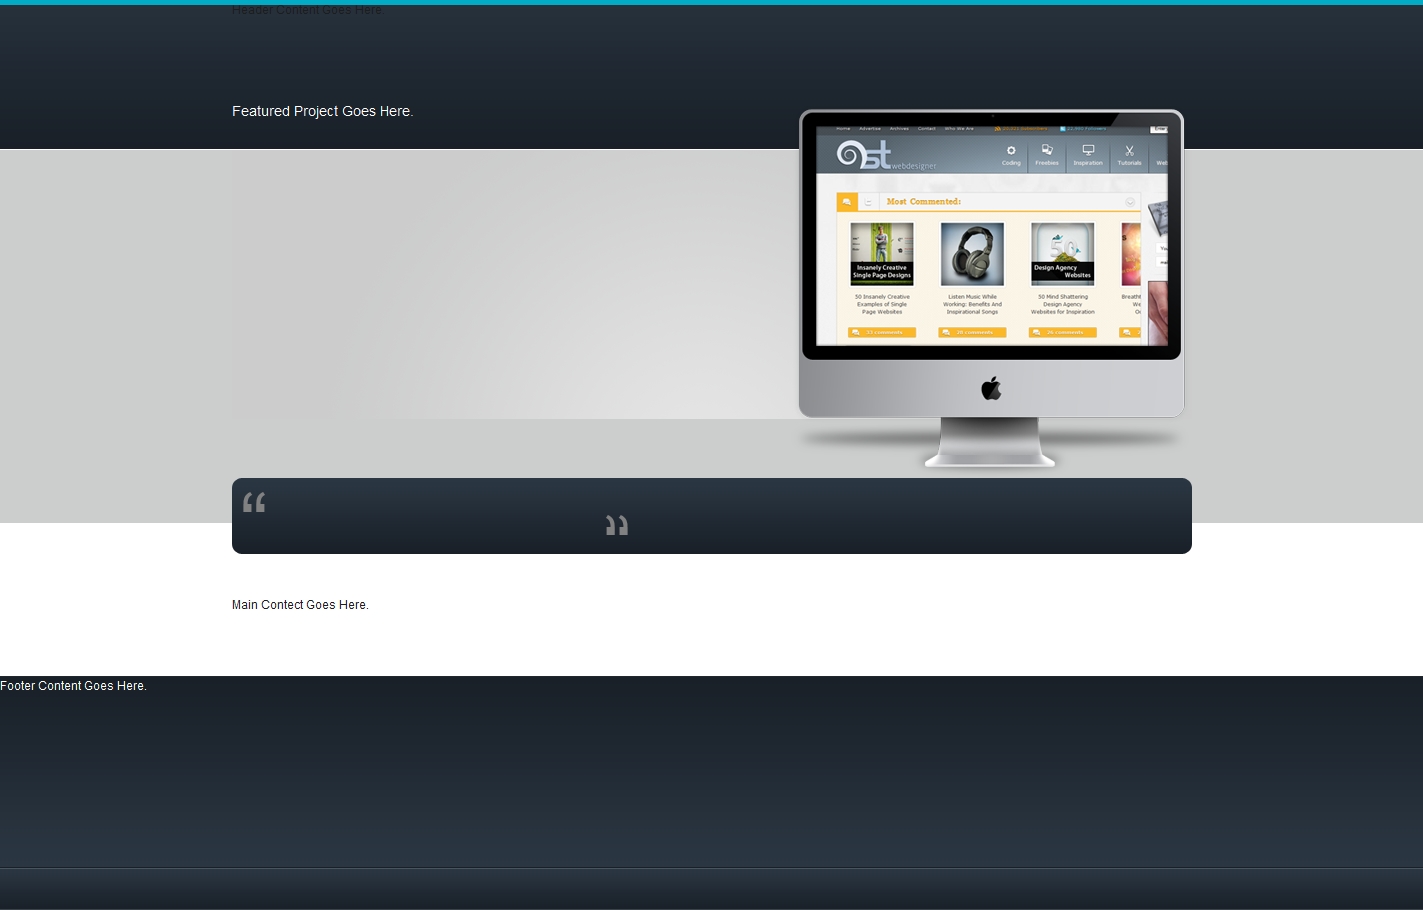Image resolution: width=1423 pixels, height=910 pixels.
Task: Click the Most Commented heading
Action: (x=923, y=202)
